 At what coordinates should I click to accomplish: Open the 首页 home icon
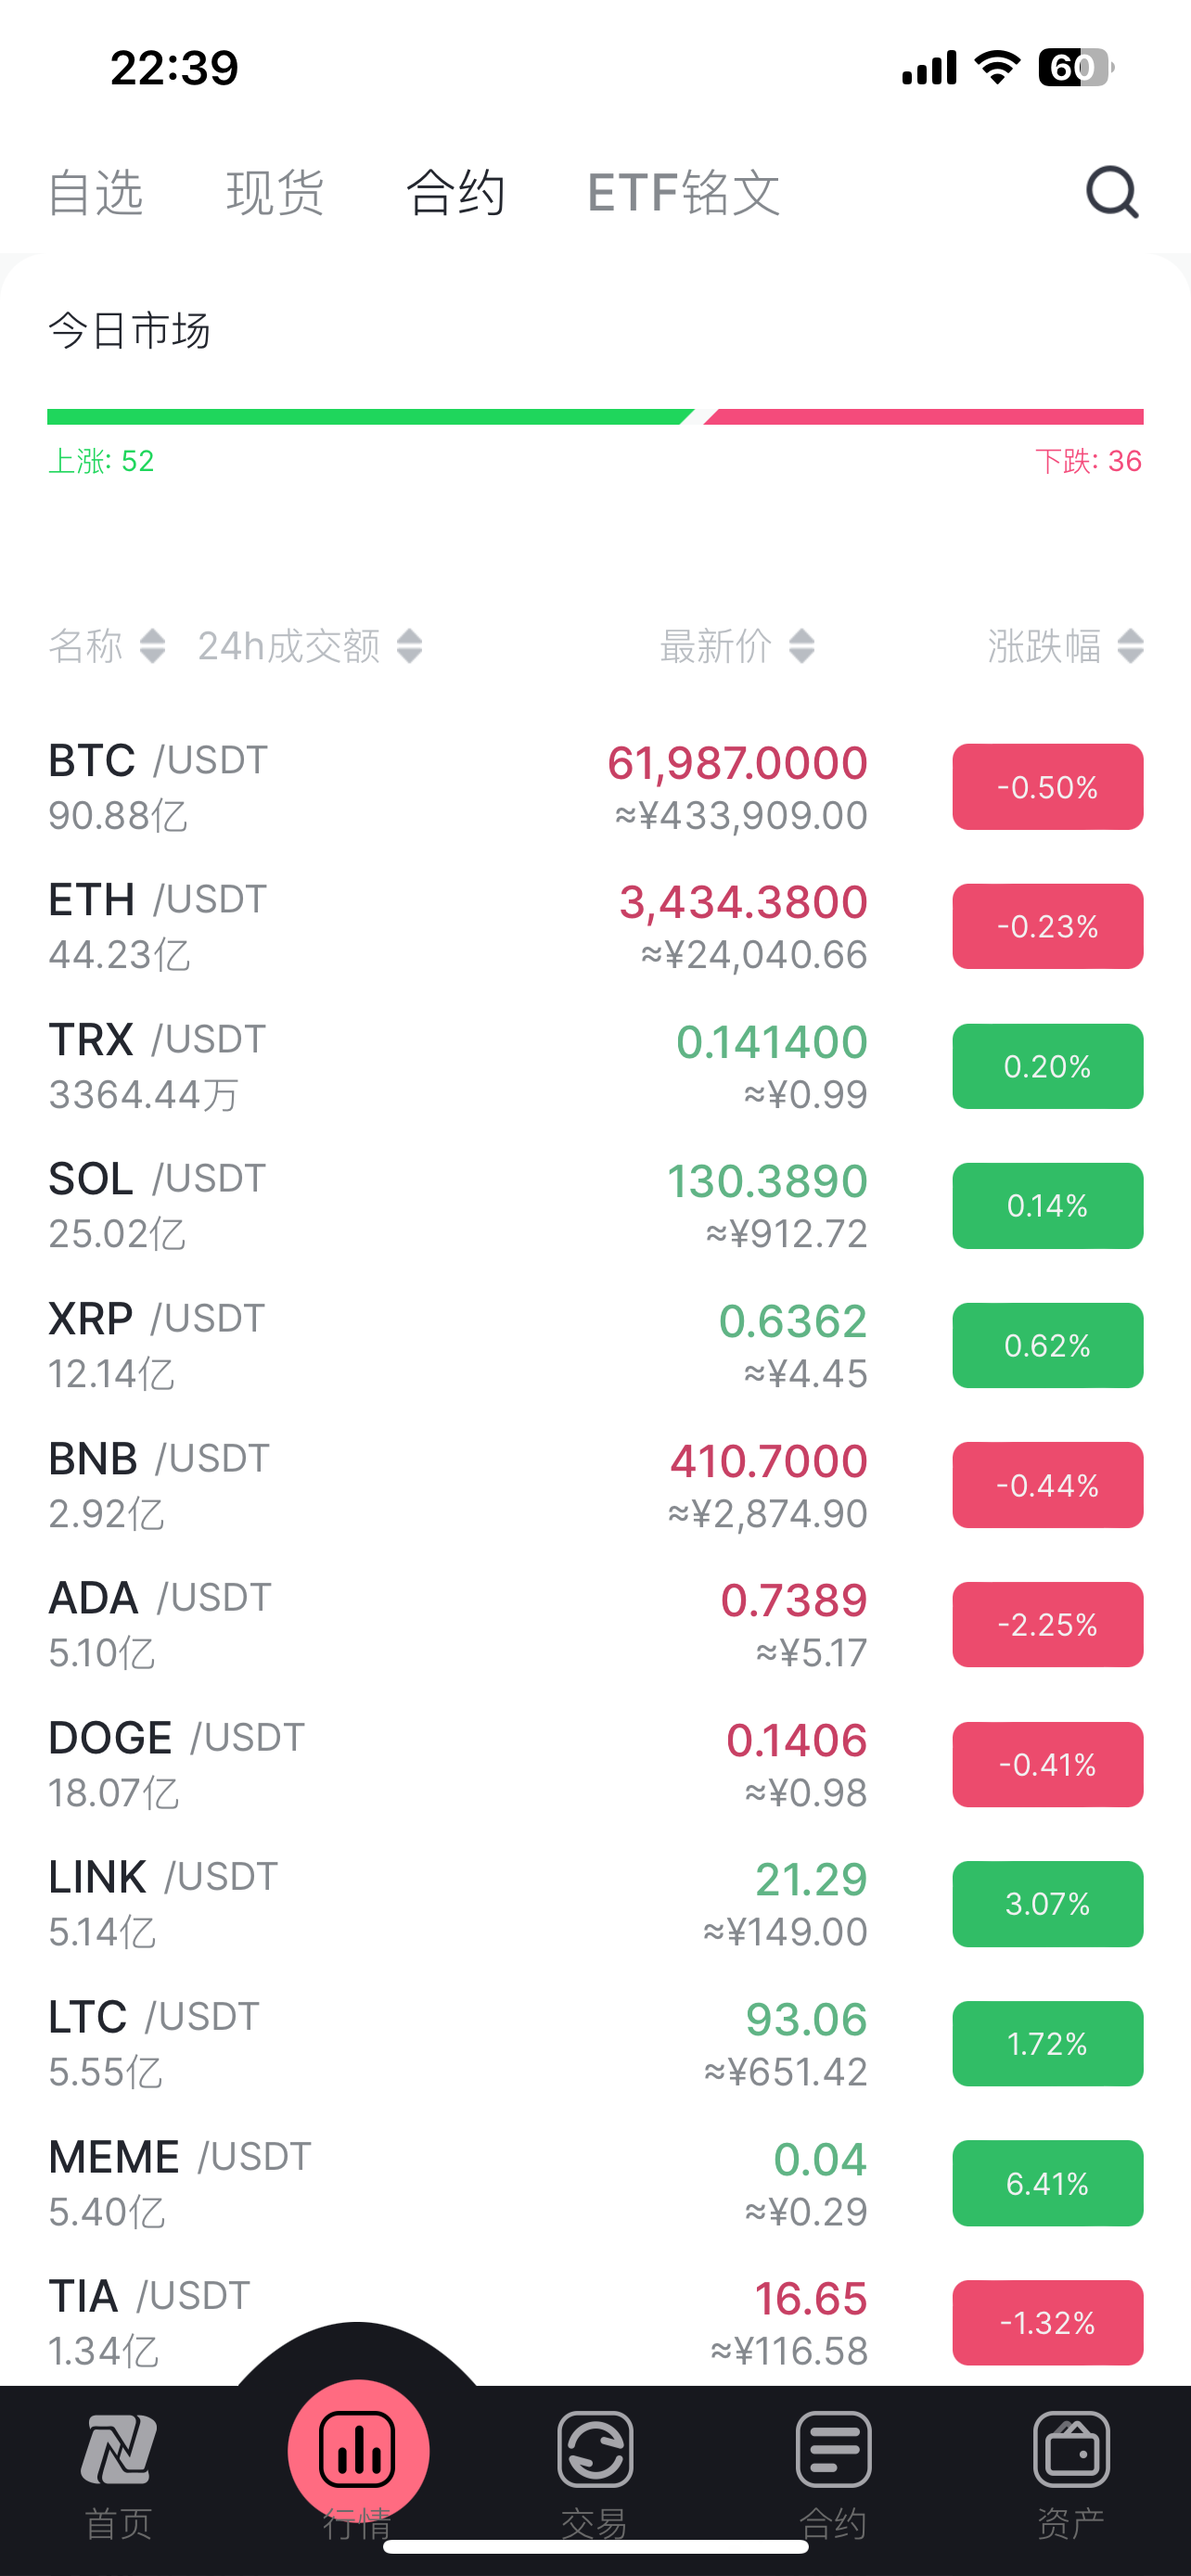tap(118, 2450)
